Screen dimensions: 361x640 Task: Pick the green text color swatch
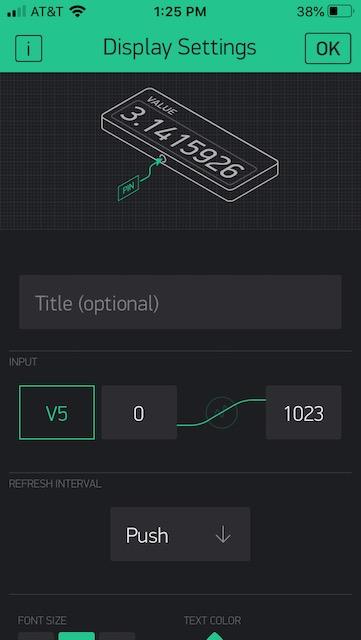pos(214,636)
